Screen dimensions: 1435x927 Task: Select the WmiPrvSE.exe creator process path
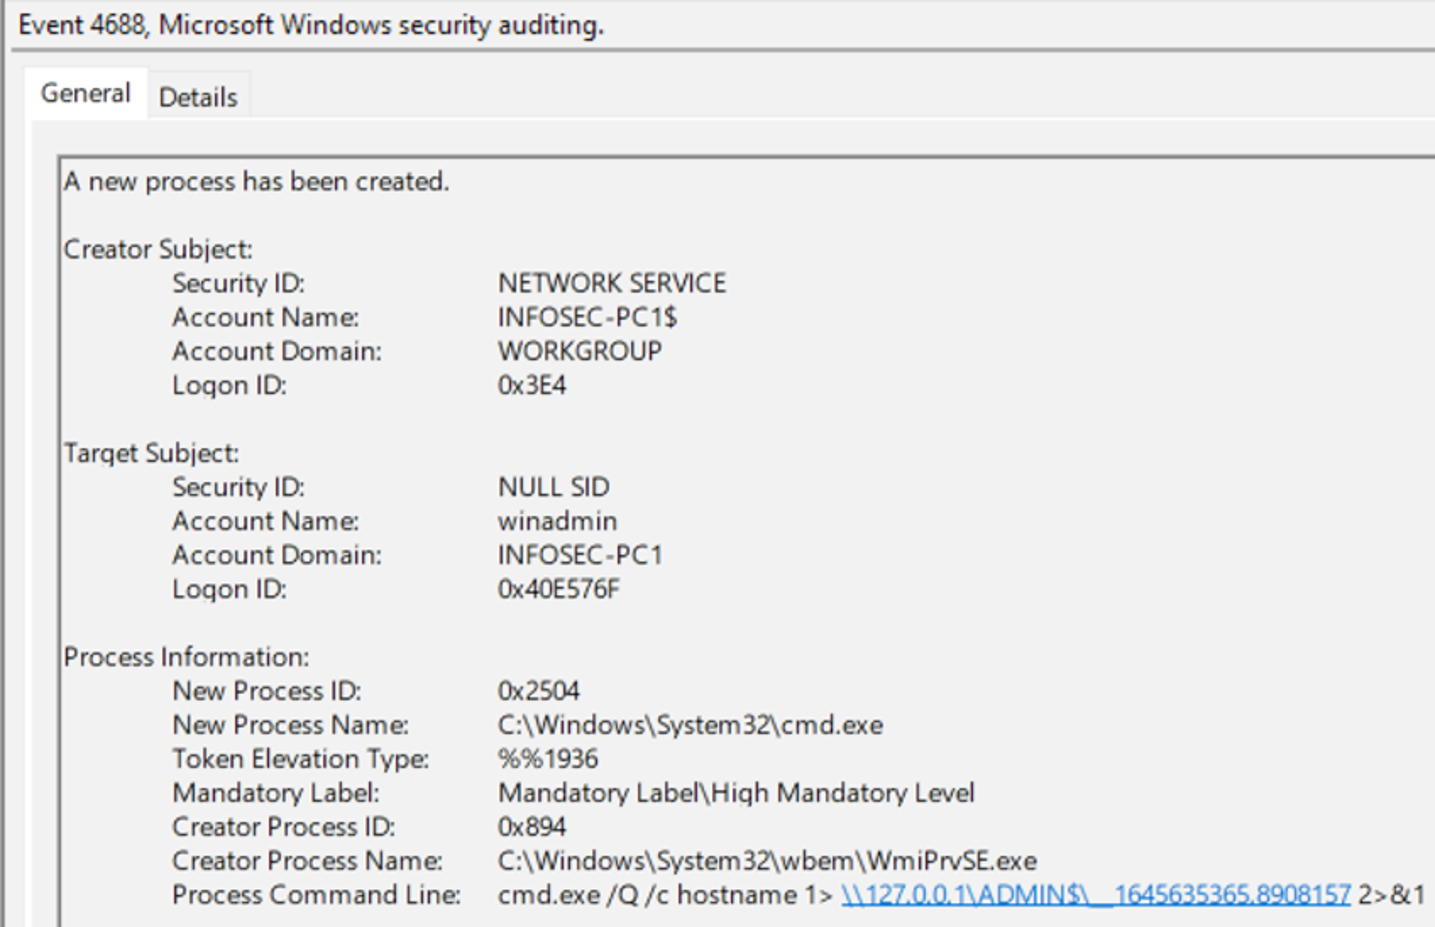(768, 862)
